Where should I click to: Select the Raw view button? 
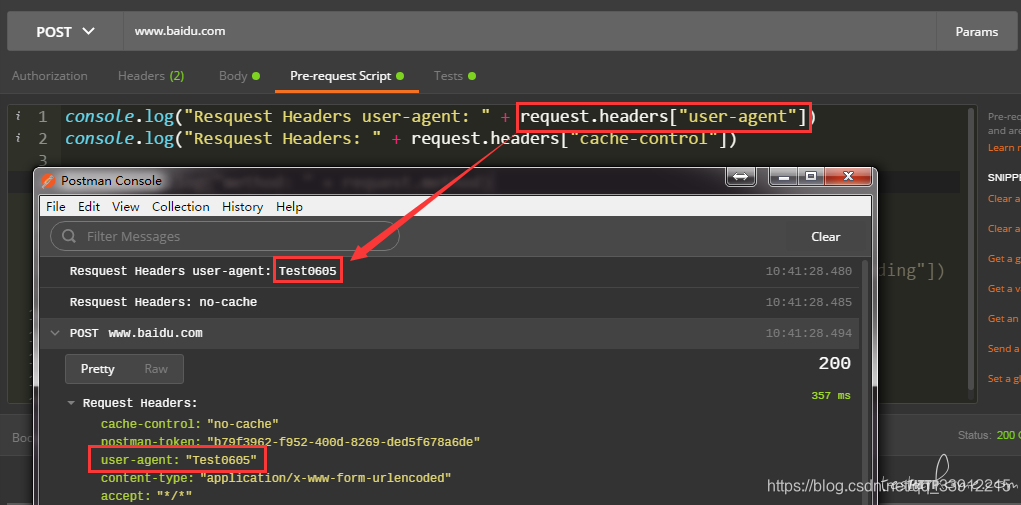[156, 369]
